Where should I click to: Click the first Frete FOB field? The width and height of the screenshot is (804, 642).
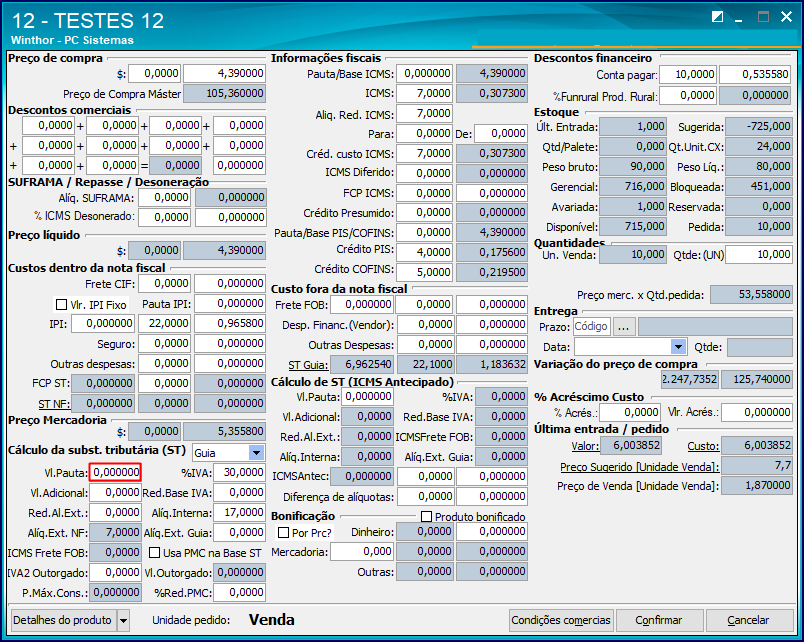pos(361,305)
